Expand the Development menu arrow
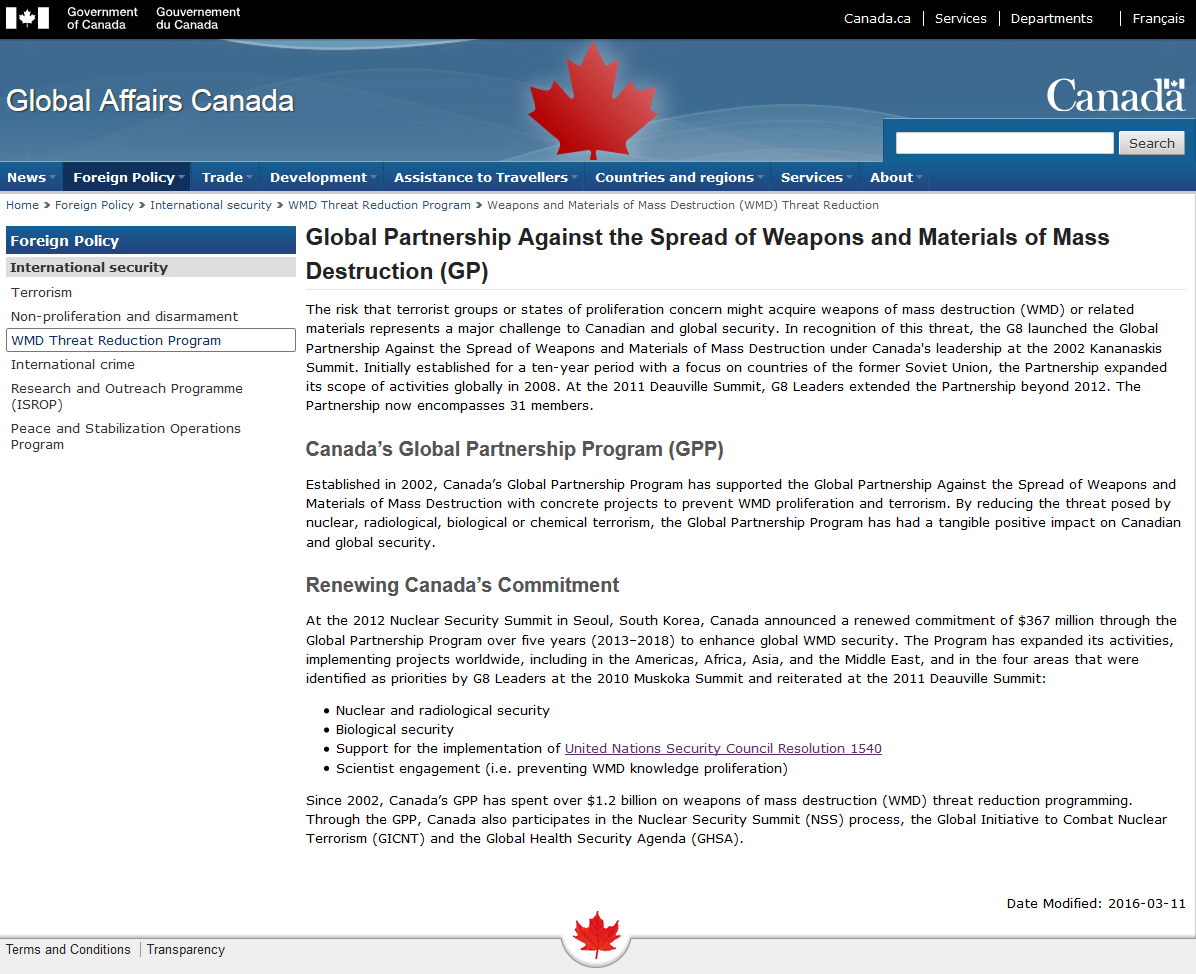This screenshot has width=1196, height=974. pos(374,178)
